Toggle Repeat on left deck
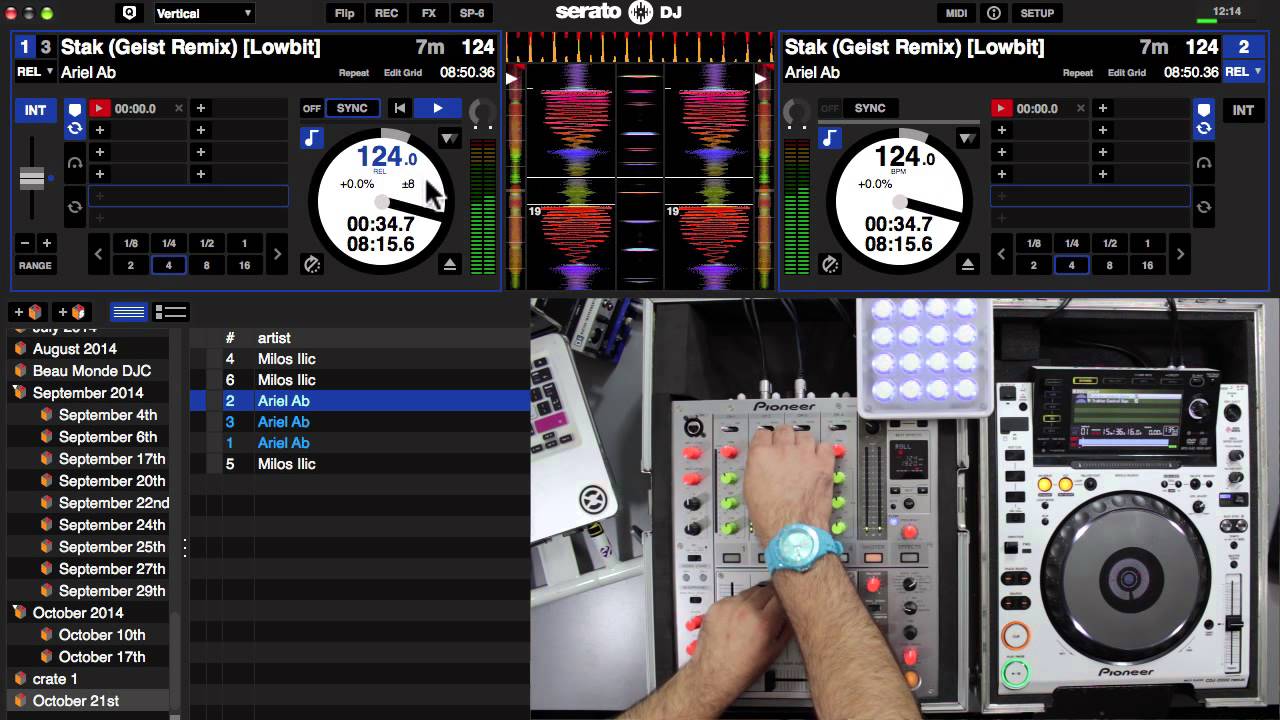 pyautogui.click(x=354, y=73)
